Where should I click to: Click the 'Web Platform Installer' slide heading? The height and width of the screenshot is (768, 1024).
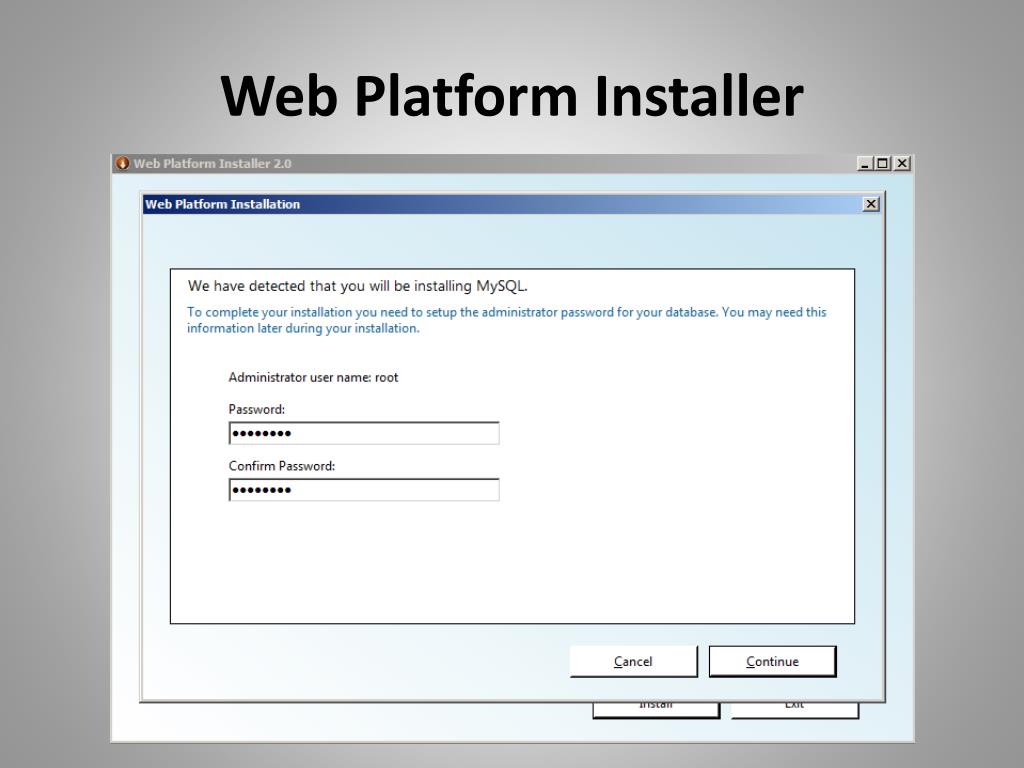tap(512, 96)
